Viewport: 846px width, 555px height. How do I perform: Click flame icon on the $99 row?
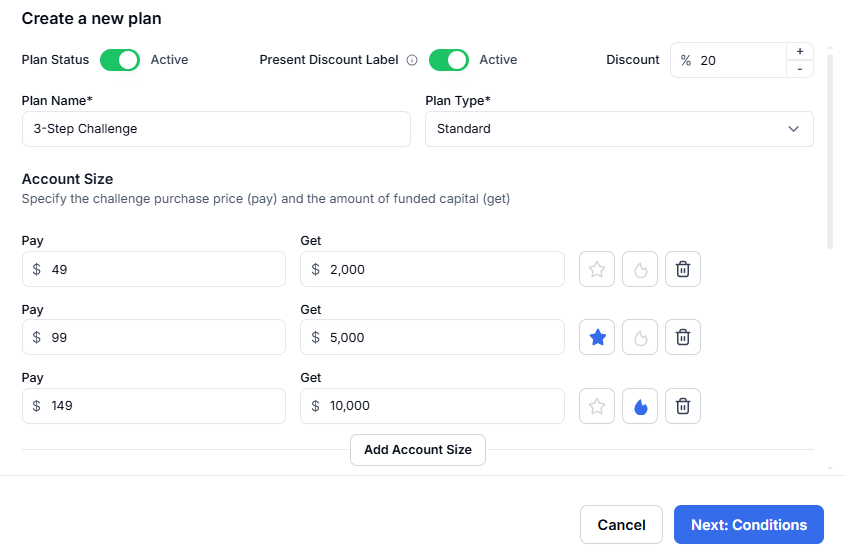pyautogui.click(x=640, y=337)
